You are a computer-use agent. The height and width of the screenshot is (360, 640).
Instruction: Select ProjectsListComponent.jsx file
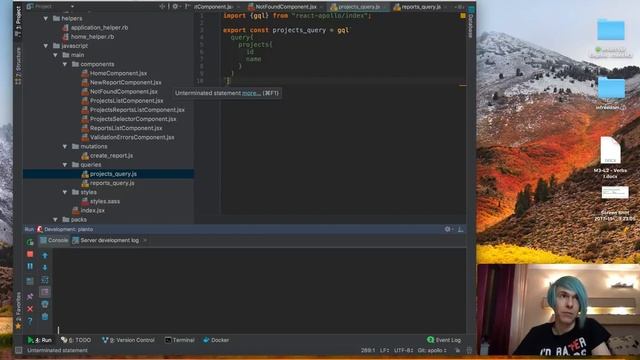[126, 100]
